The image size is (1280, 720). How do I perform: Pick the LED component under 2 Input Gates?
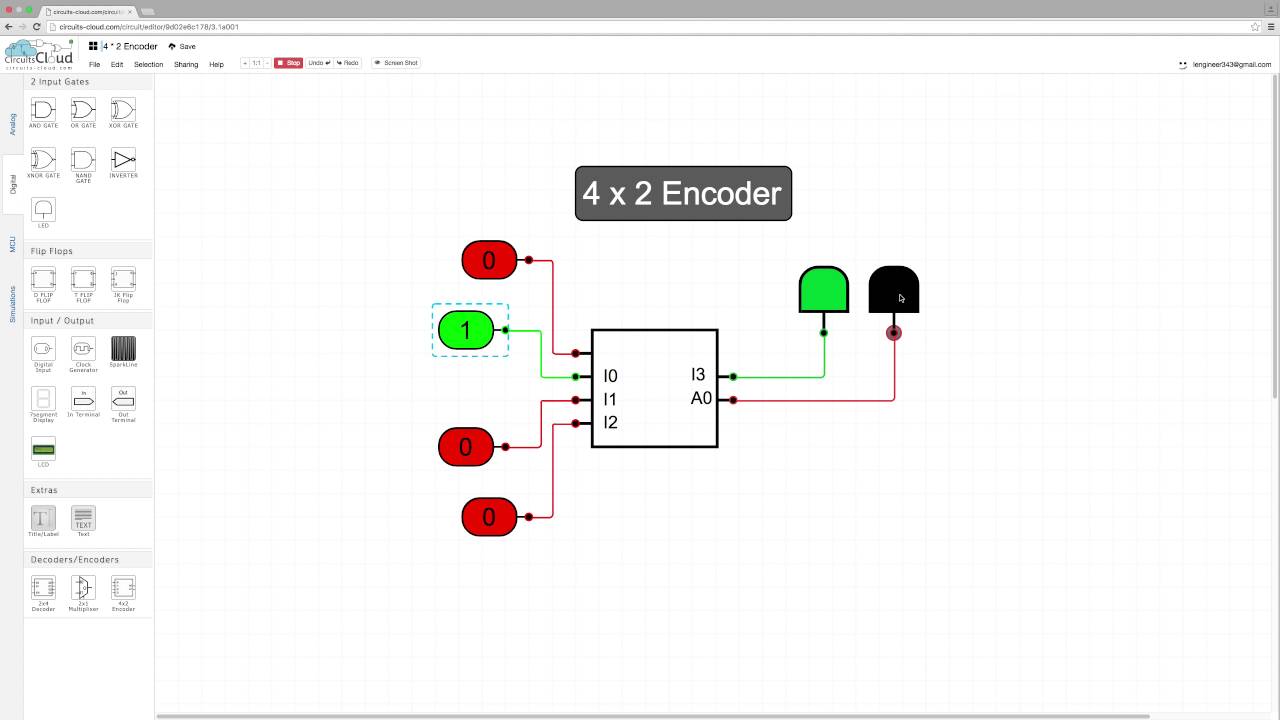(x=43, y=212)
